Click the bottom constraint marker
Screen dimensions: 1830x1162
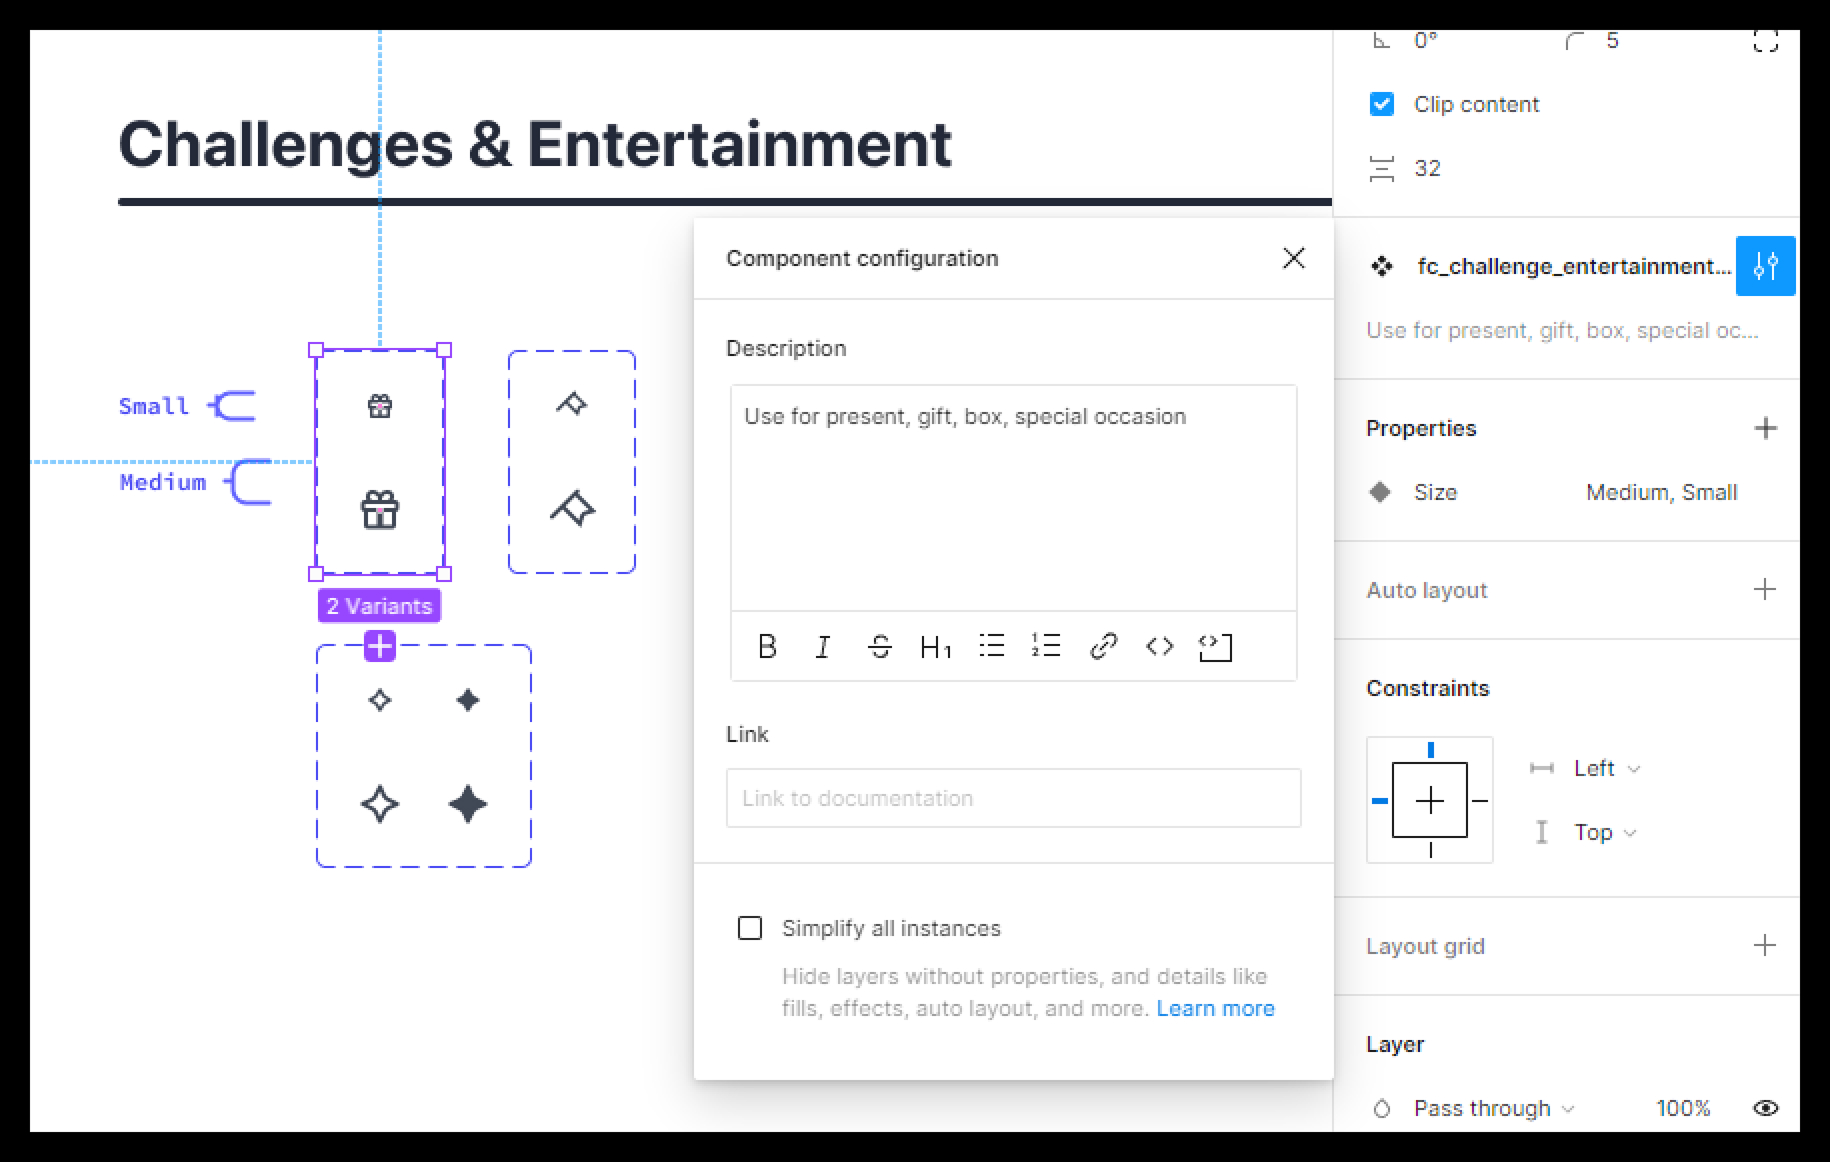point(1431,850)
